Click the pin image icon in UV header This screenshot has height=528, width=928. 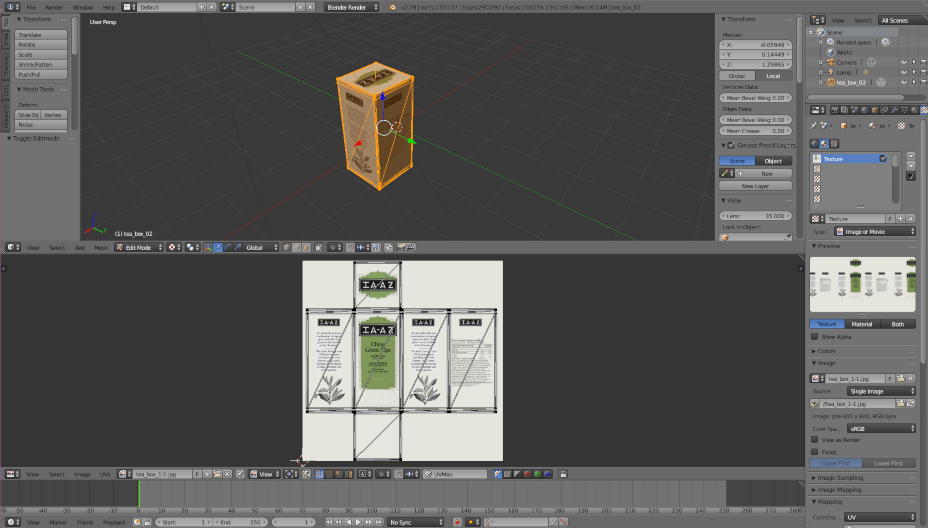(x=240, y=474)
